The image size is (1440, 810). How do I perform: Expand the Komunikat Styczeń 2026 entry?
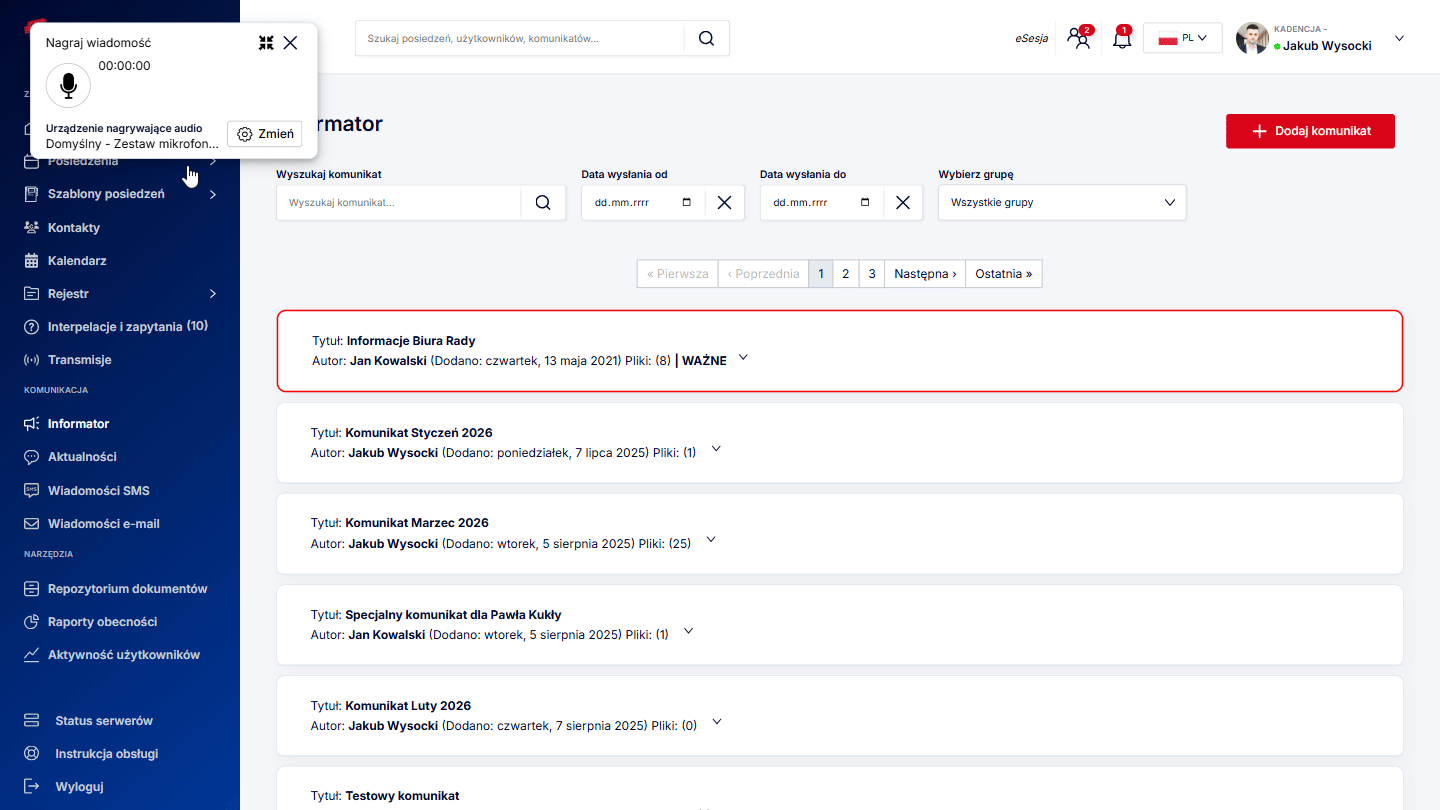coord(716,450)
